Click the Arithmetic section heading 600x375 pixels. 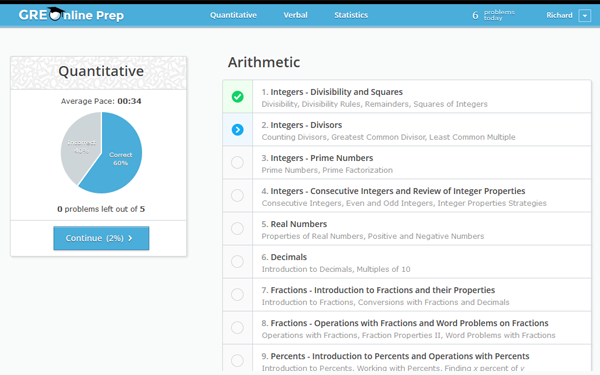click(x=264, y=62)
